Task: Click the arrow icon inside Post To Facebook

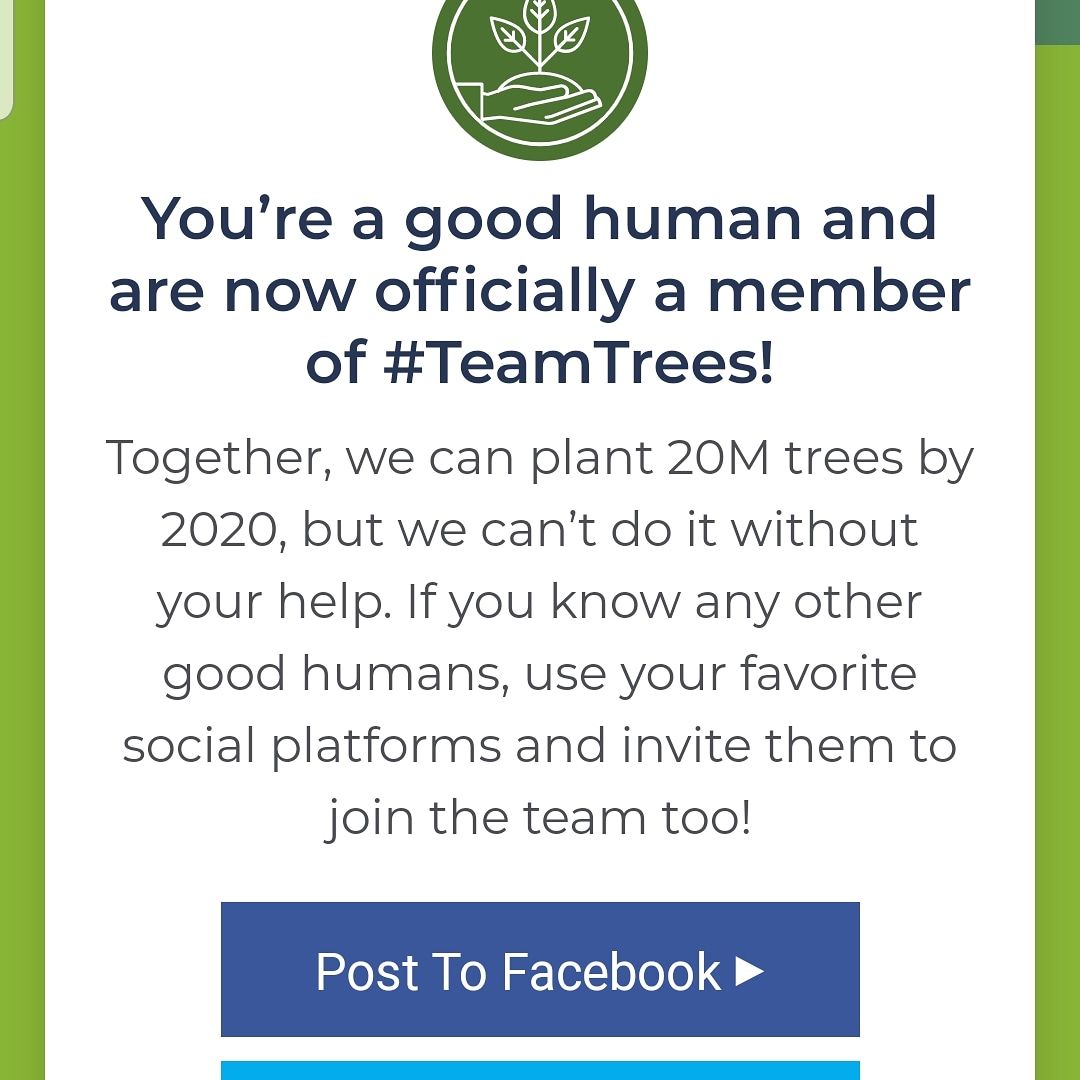Action: coord(750,971)
